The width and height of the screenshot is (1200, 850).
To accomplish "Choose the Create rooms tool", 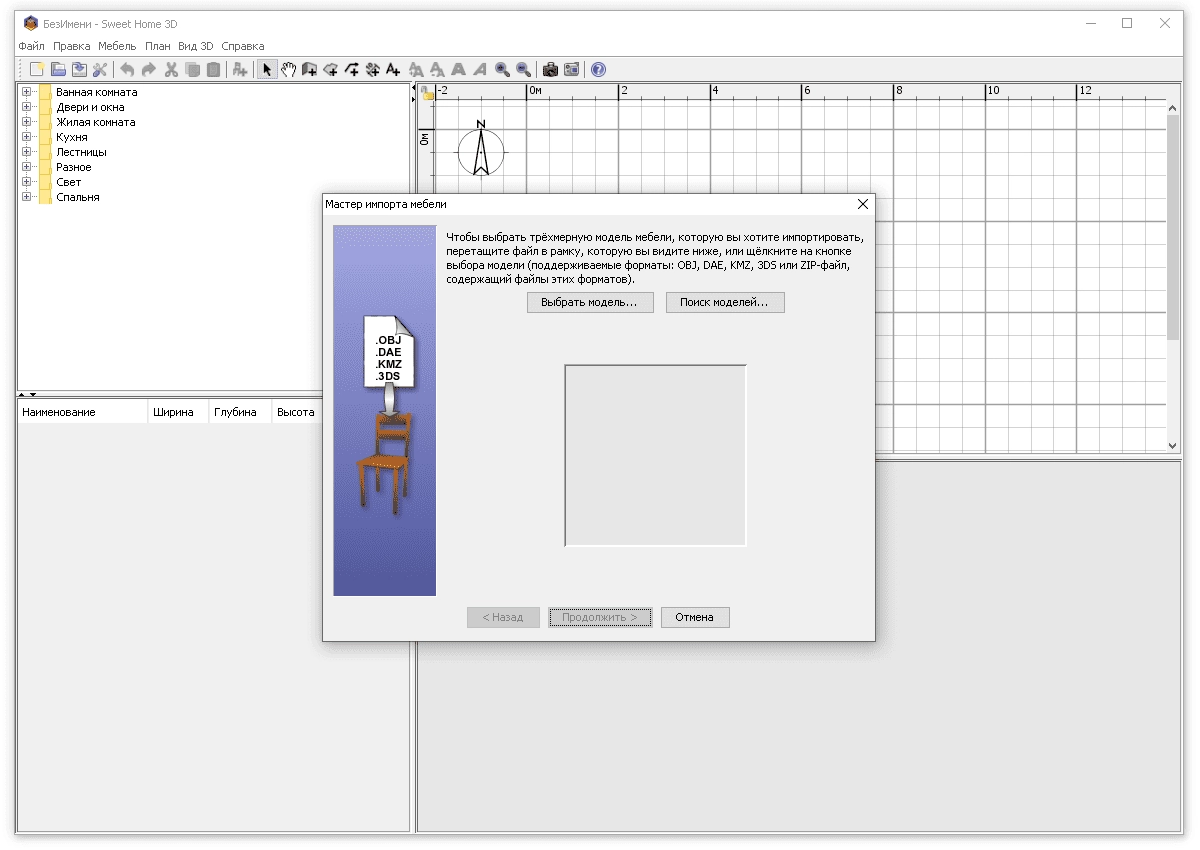I will point(330,69).
